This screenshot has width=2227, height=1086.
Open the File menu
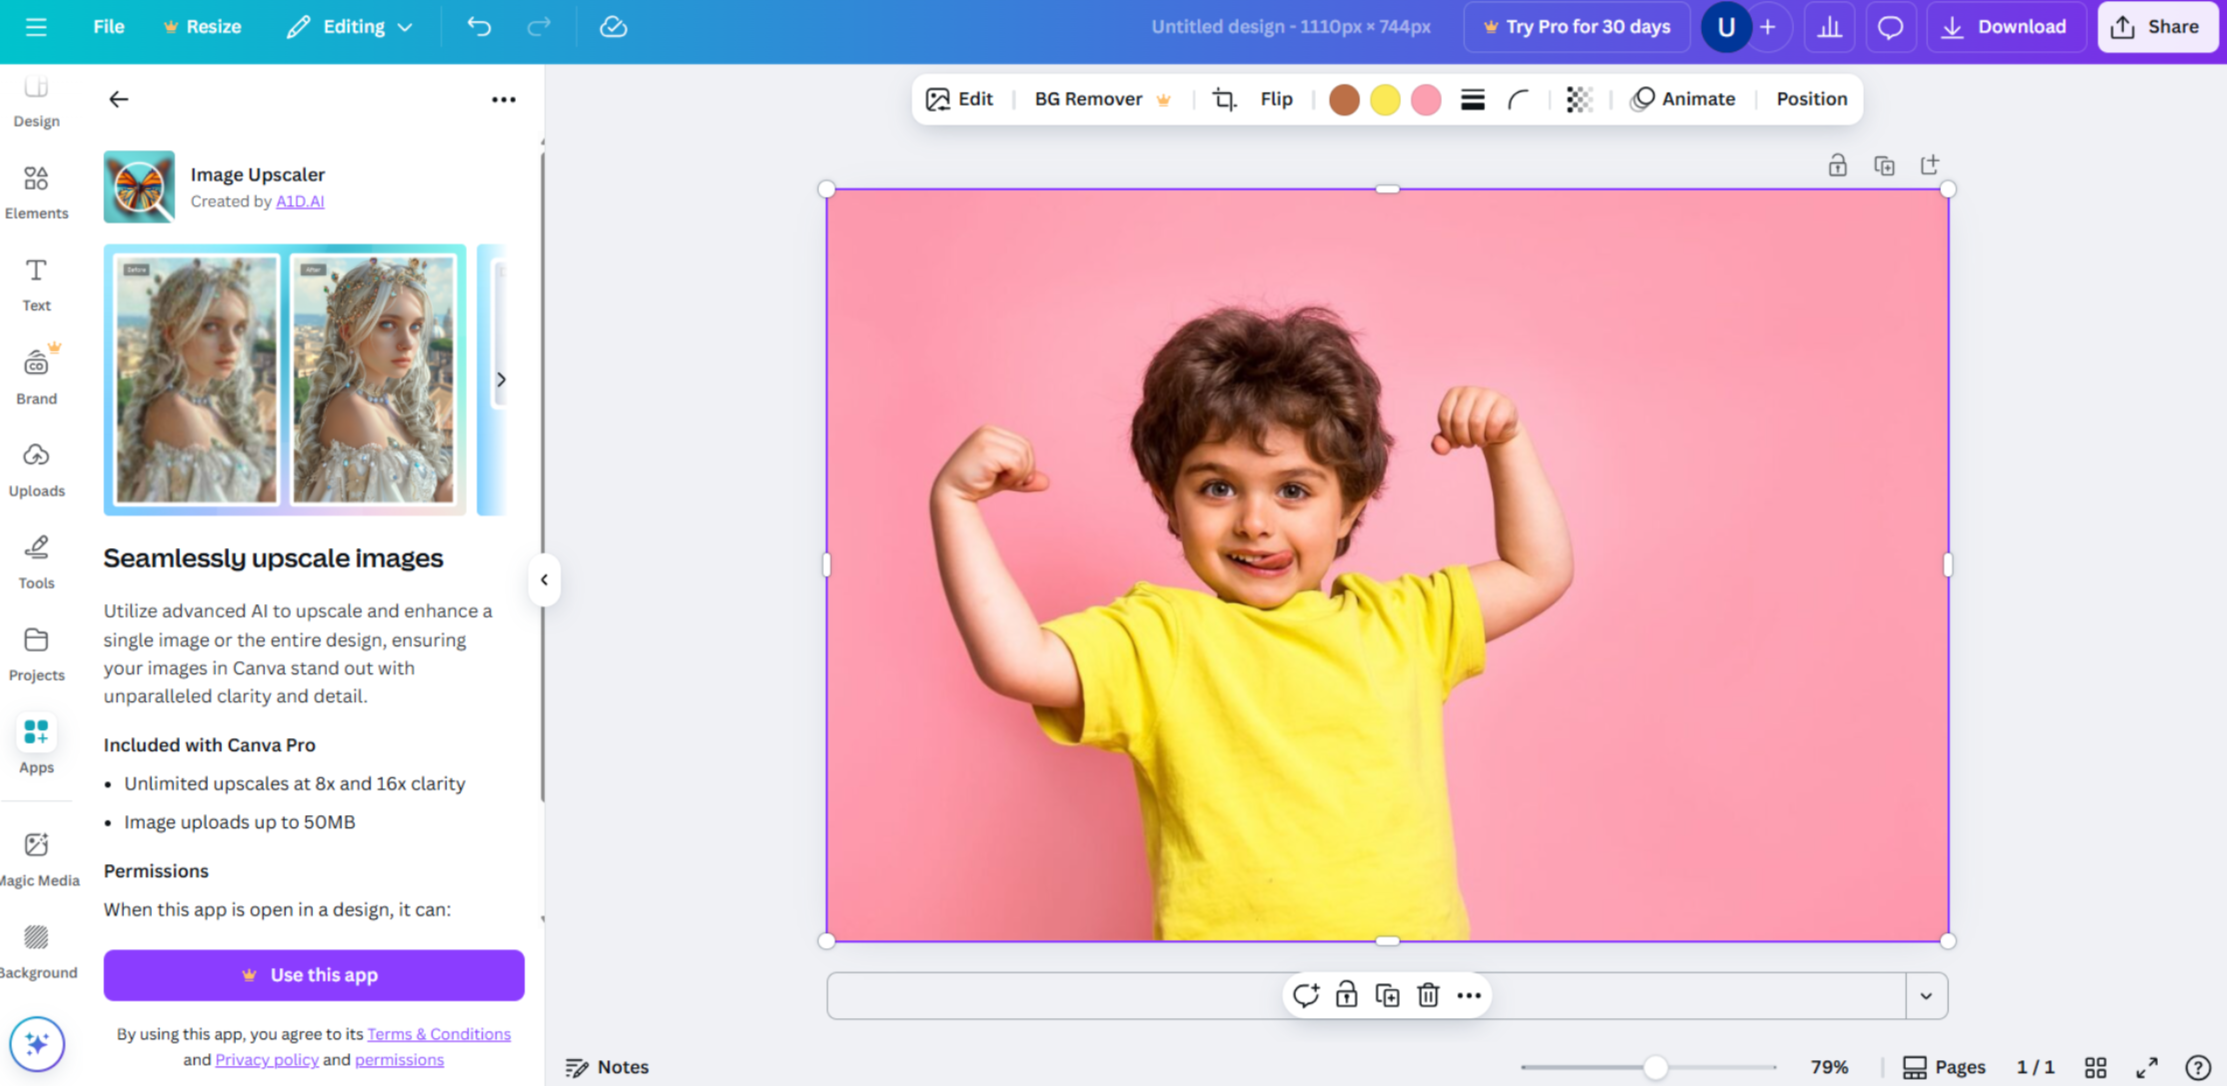(107, 27)
